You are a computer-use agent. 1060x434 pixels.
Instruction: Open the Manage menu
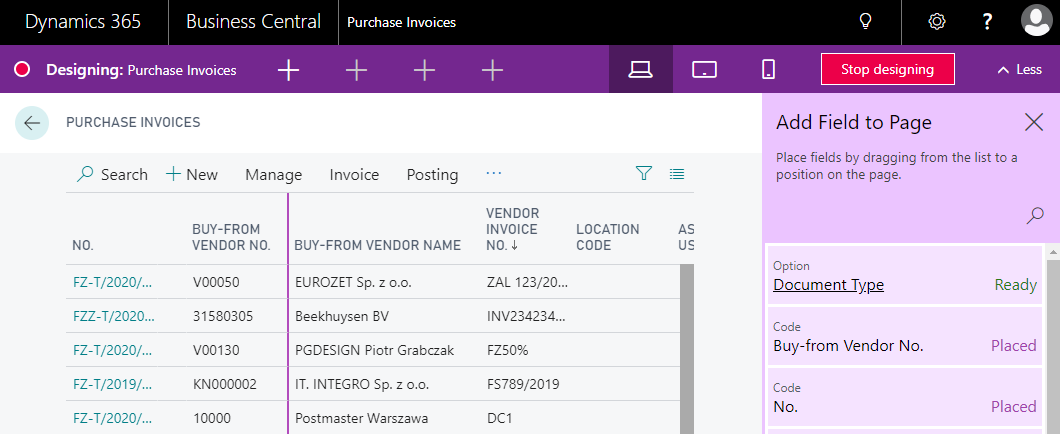click(274, 174)
